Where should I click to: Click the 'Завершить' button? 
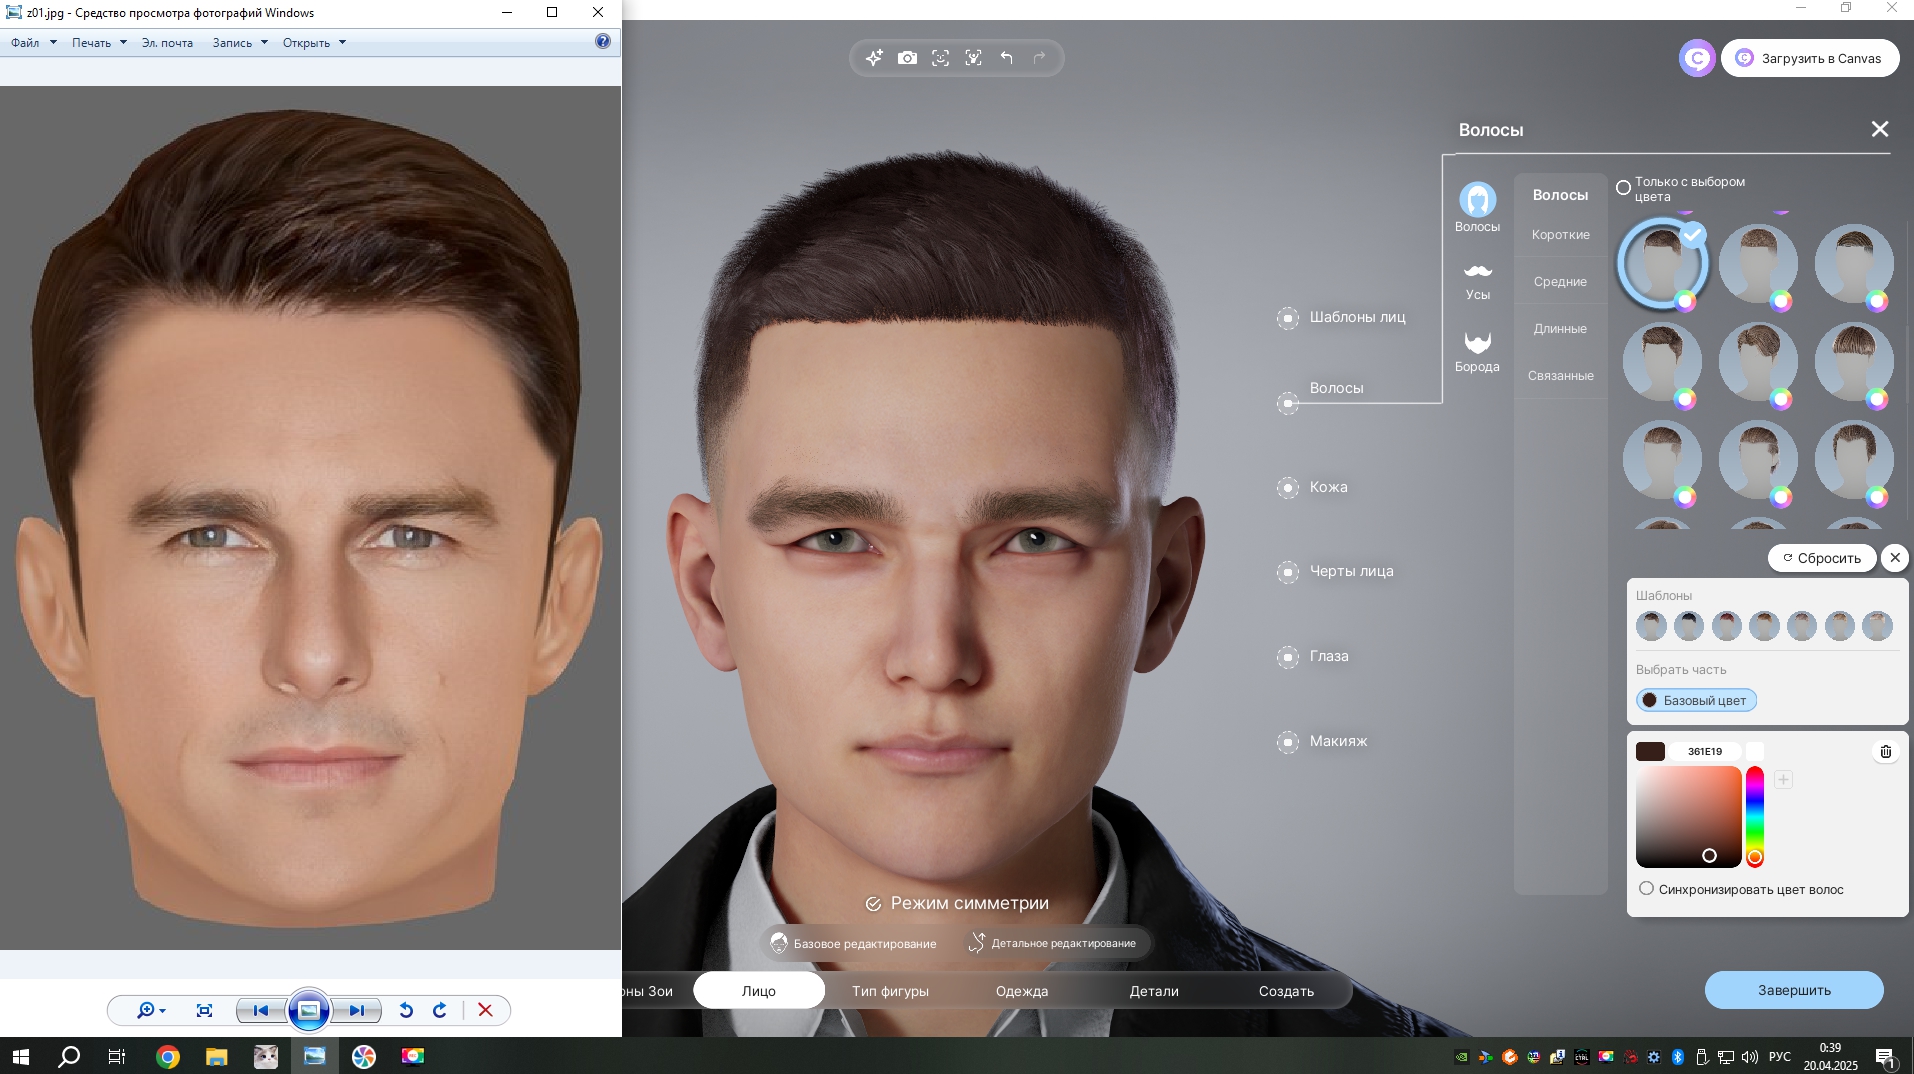tap(1794, 990)
